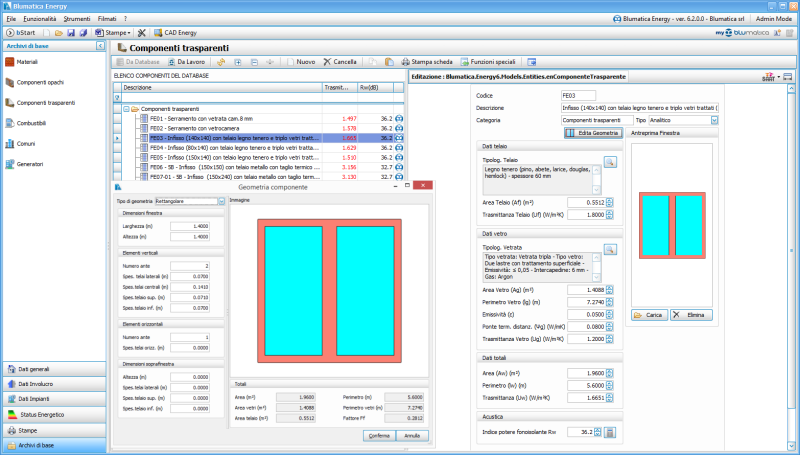
Task: Click the window layout icon after Funzioni speciali
Action: (x=532, y=62)
